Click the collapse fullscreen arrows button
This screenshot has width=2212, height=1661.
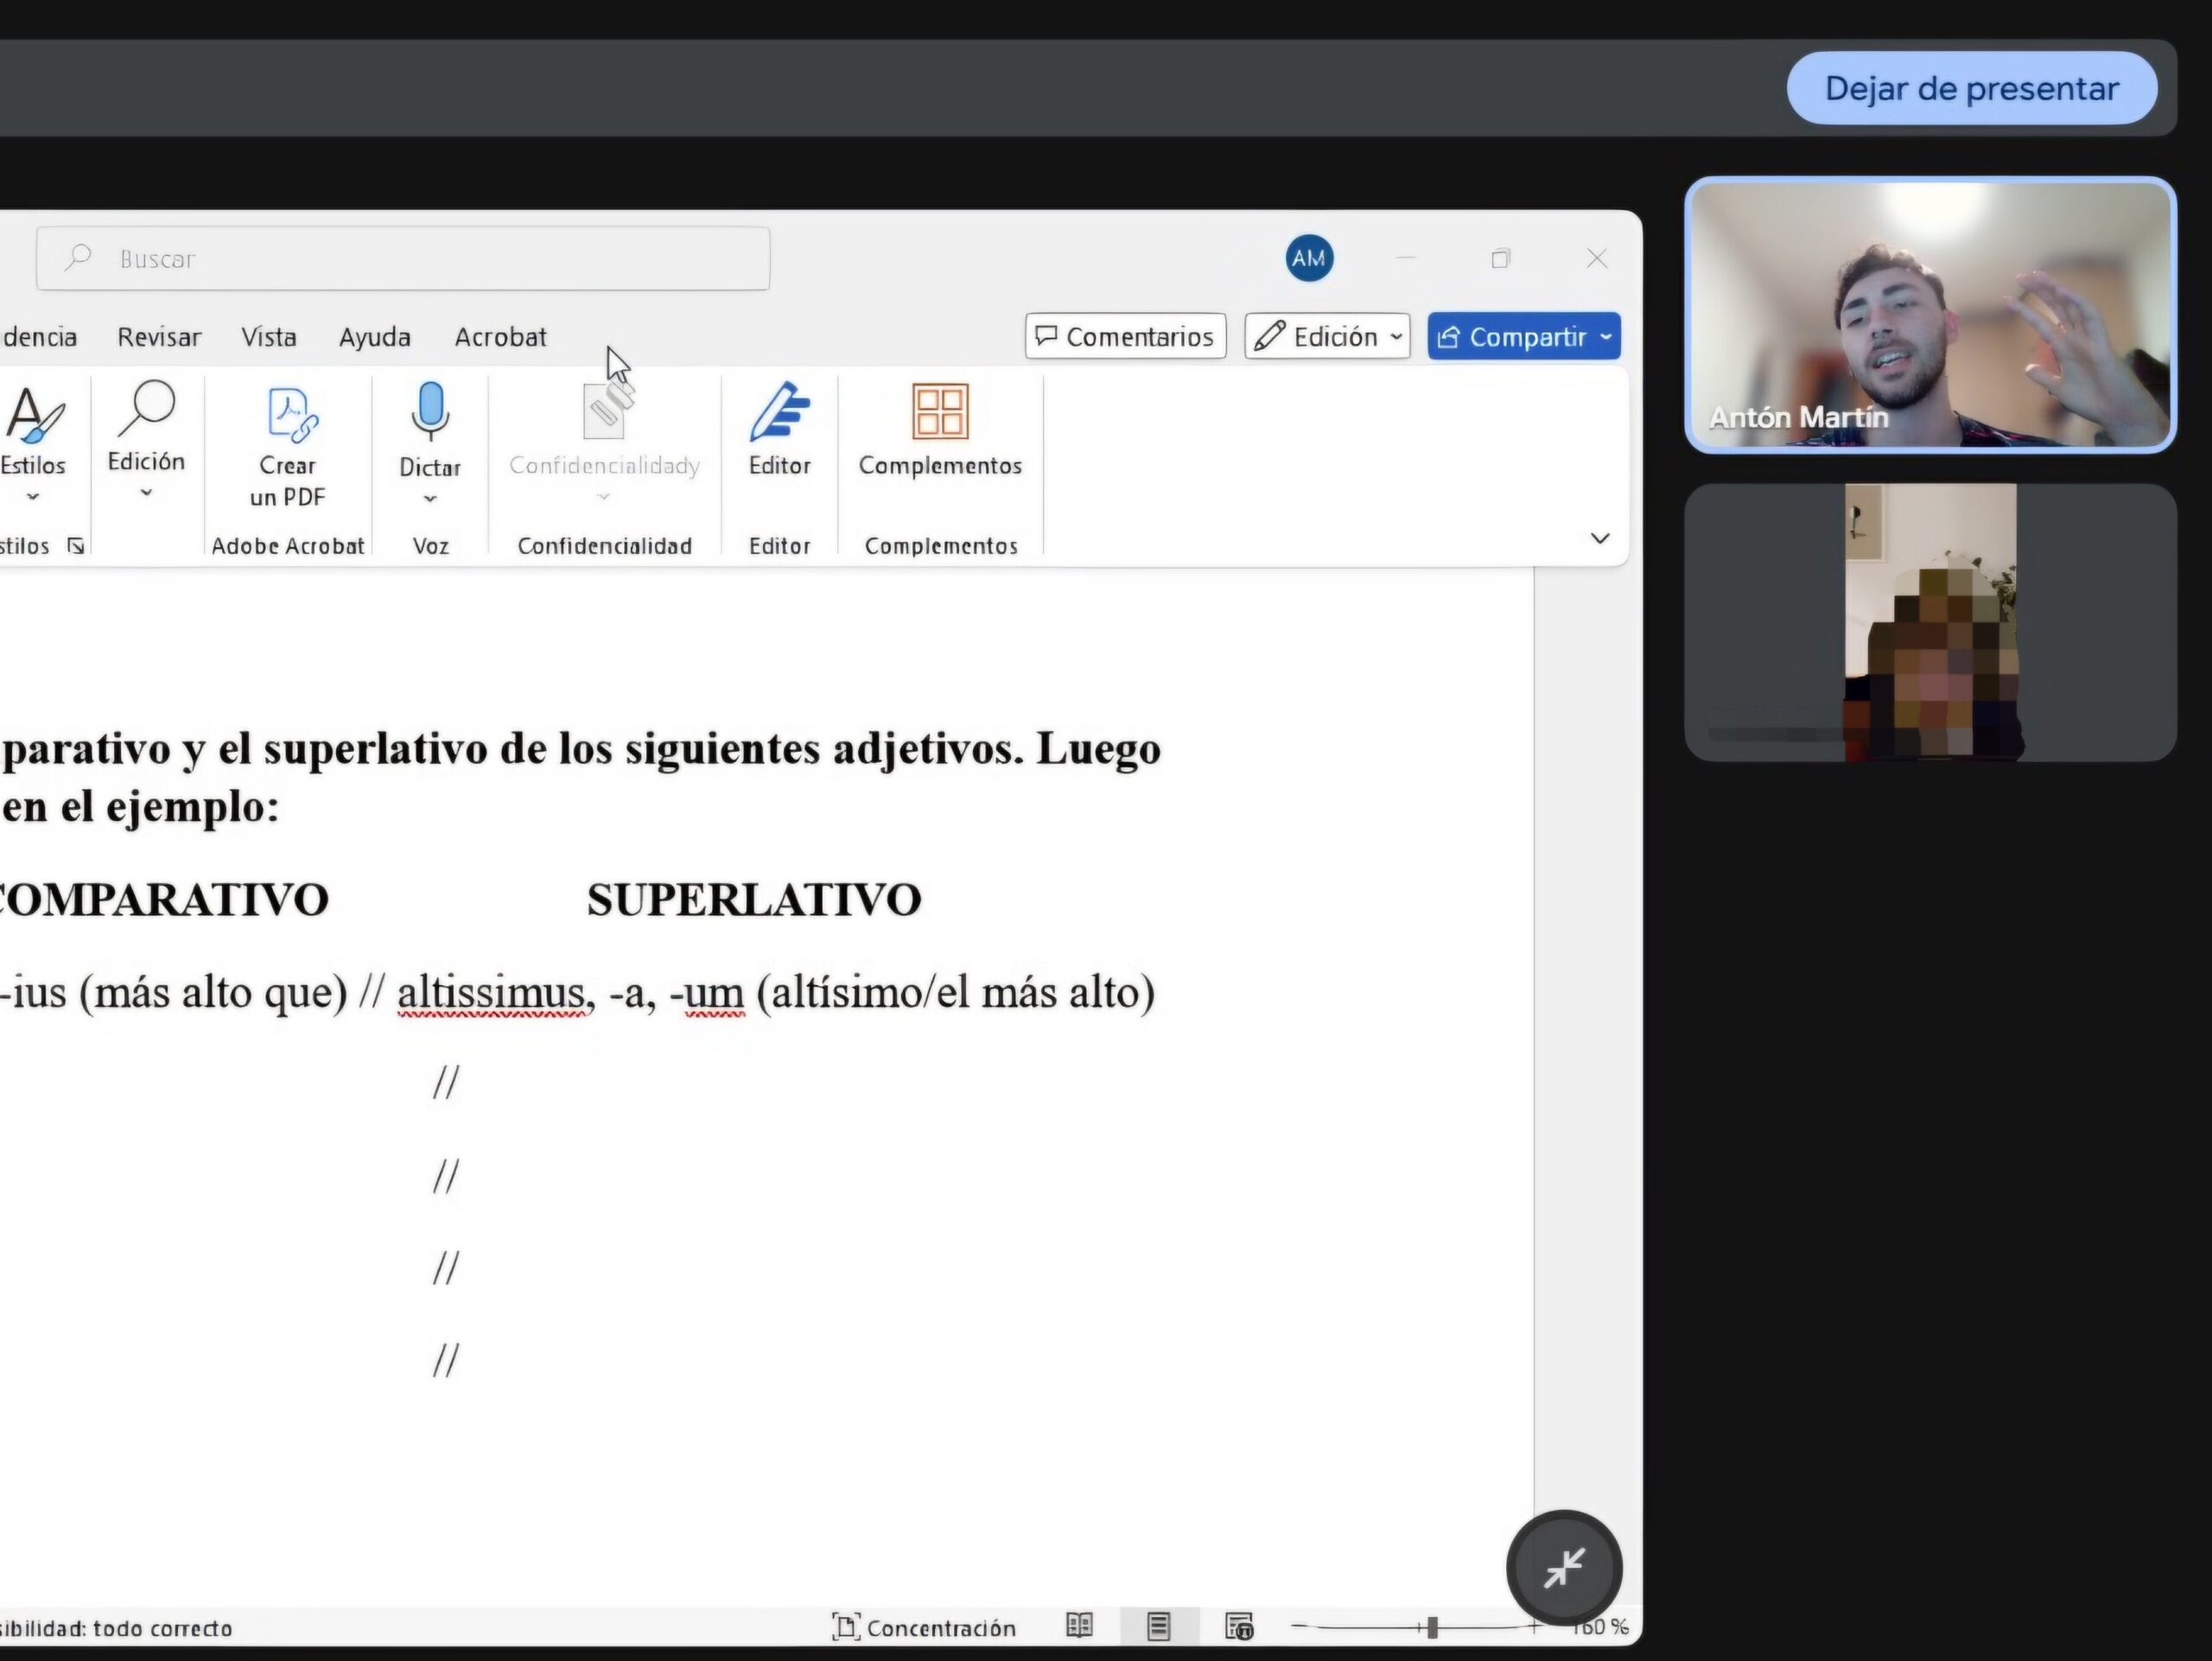pos(1563,1567)
